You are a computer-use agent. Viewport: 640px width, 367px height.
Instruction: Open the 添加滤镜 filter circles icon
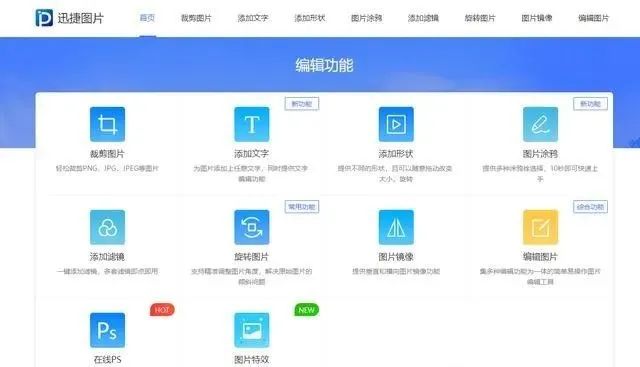(x=107, y=227)
